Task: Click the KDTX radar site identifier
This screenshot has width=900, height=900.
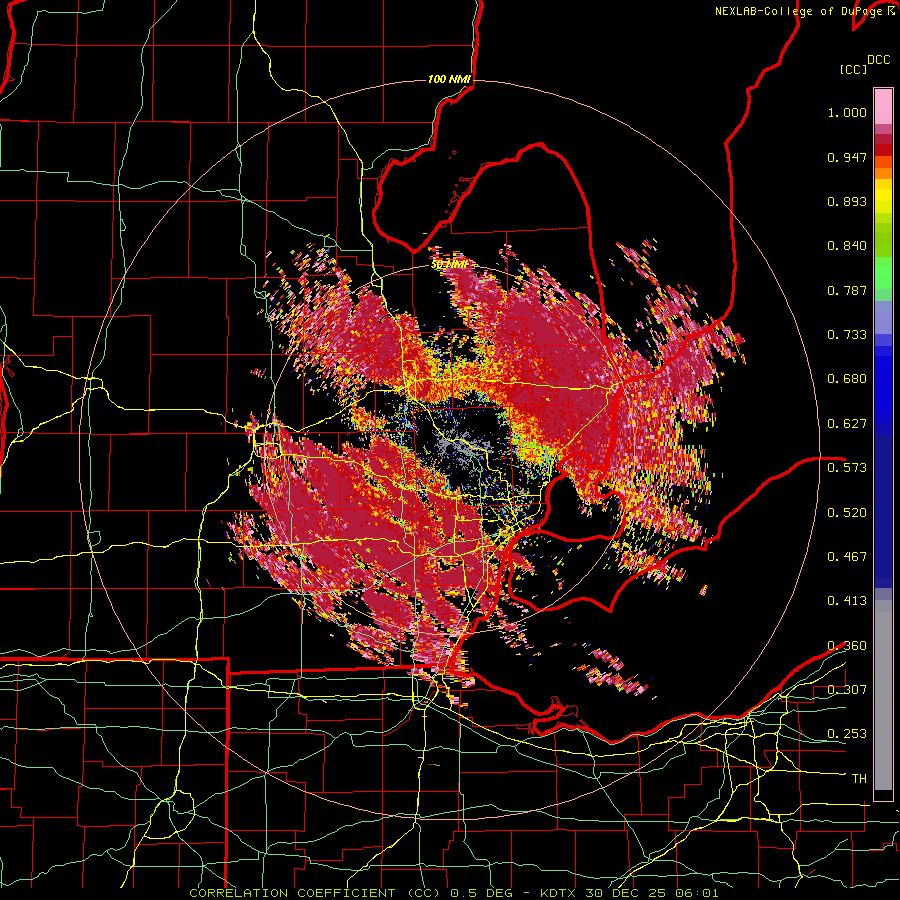Action: coord(560,893)
